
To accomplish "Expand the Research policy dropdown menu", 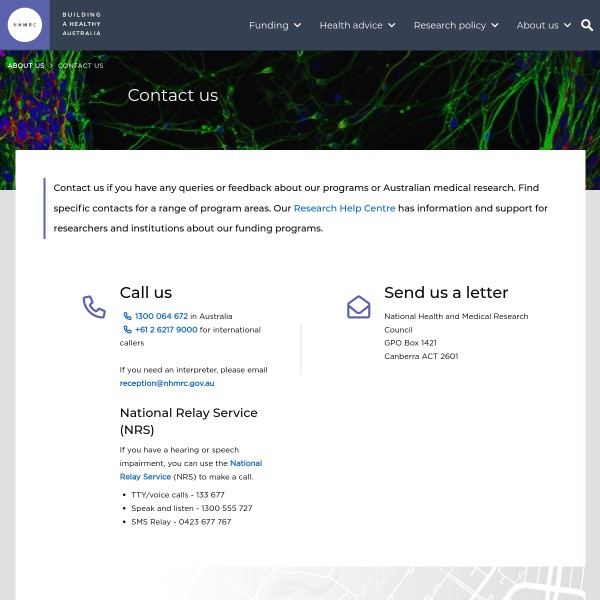I will point(456,25).
